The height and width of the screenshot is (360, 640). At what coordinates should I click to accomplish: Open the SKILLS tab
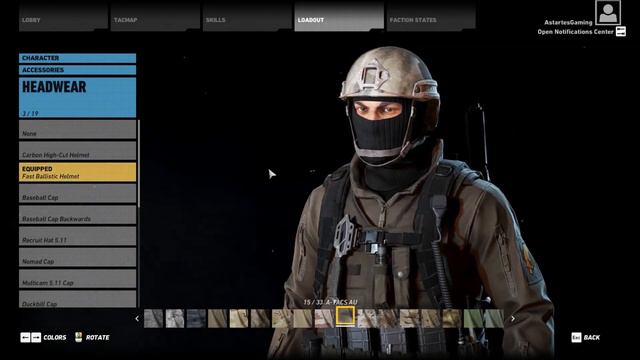[x=247, y=16]
